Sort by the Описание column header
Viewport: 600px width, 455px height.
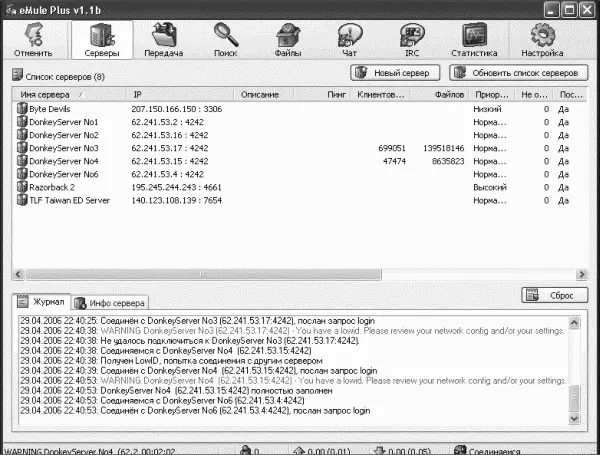264,95
